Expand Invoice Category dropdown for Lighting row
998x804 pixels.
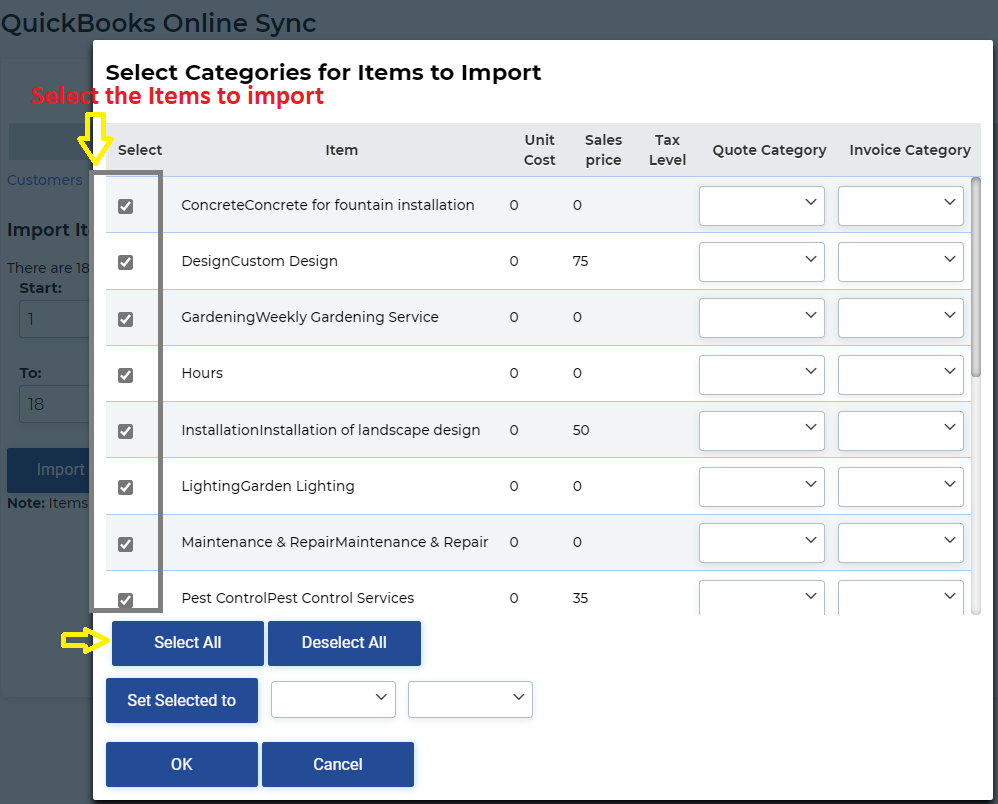pyautogui.click(x=901, y=486)
